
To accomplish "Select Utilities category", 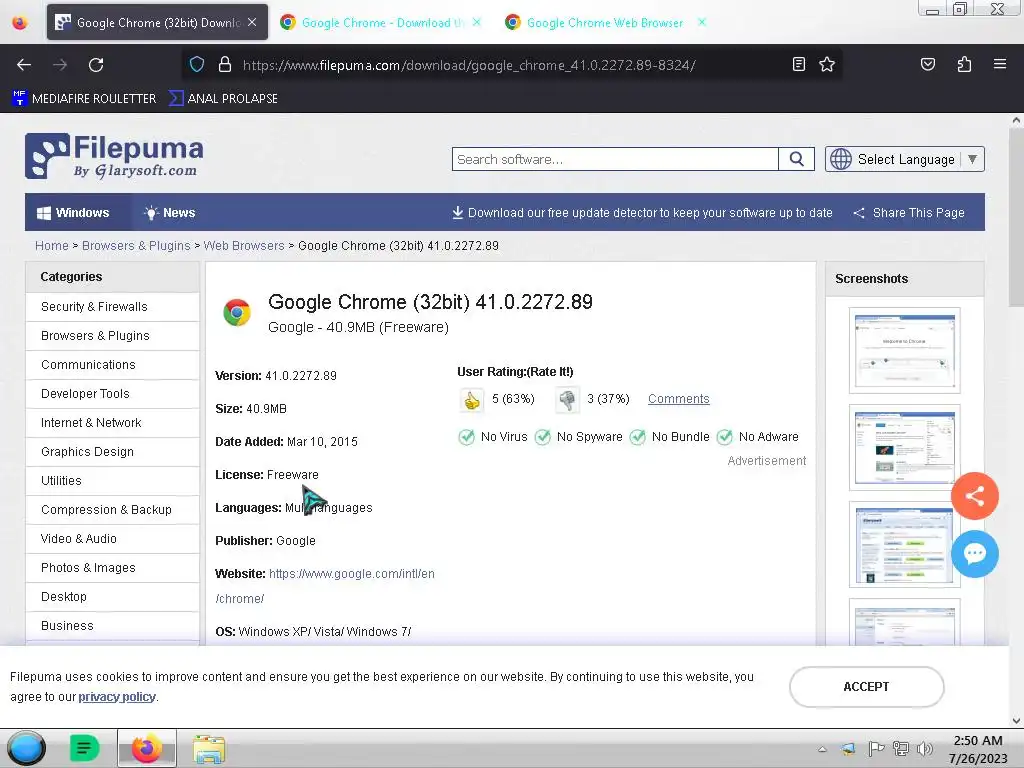I will (112, 481).
